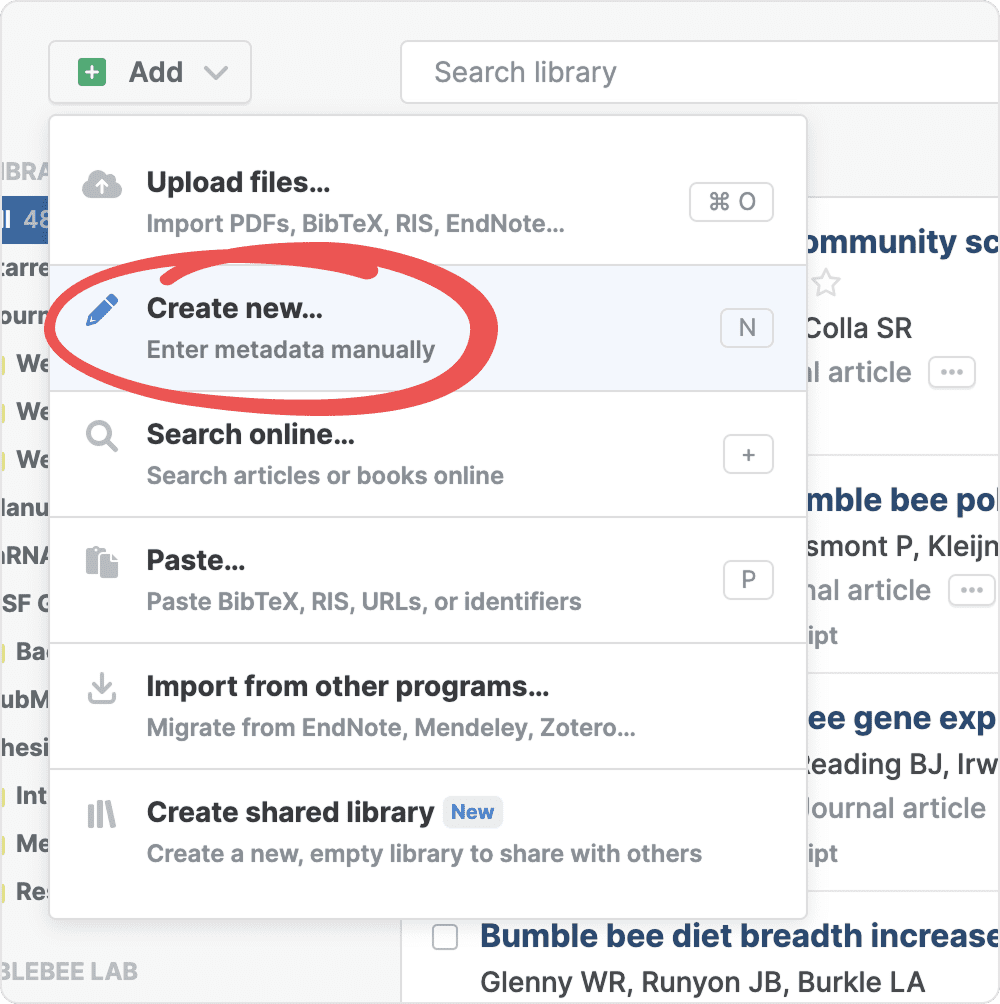The image size is (1000, 1004).
Task: Click the cloud upload icon
Action: click(x=102, y=185)
